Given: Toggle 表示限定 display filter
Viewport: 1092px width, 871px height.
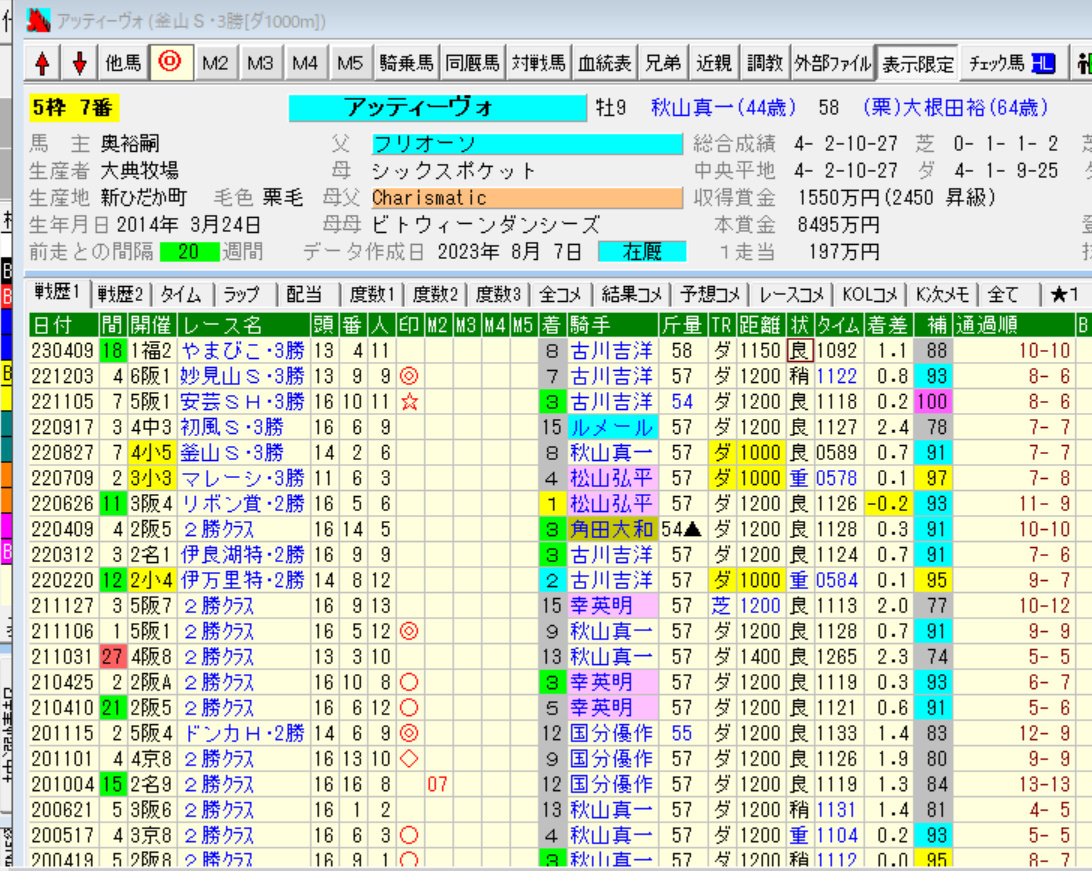Looking at the screenshot, I should (x=918, y=63).
